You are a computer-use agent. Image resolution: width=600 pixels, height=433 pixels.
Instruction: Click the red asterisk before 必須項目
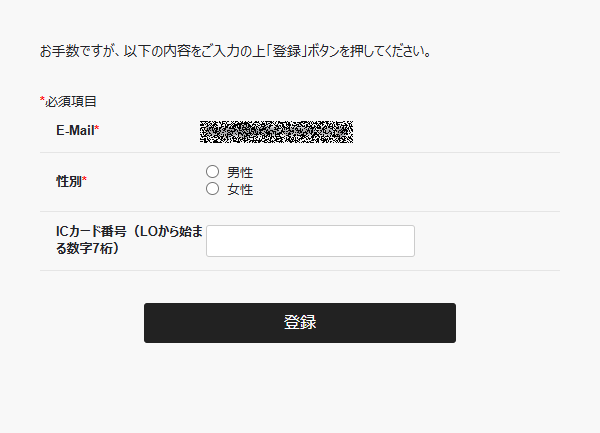[42, 99]
